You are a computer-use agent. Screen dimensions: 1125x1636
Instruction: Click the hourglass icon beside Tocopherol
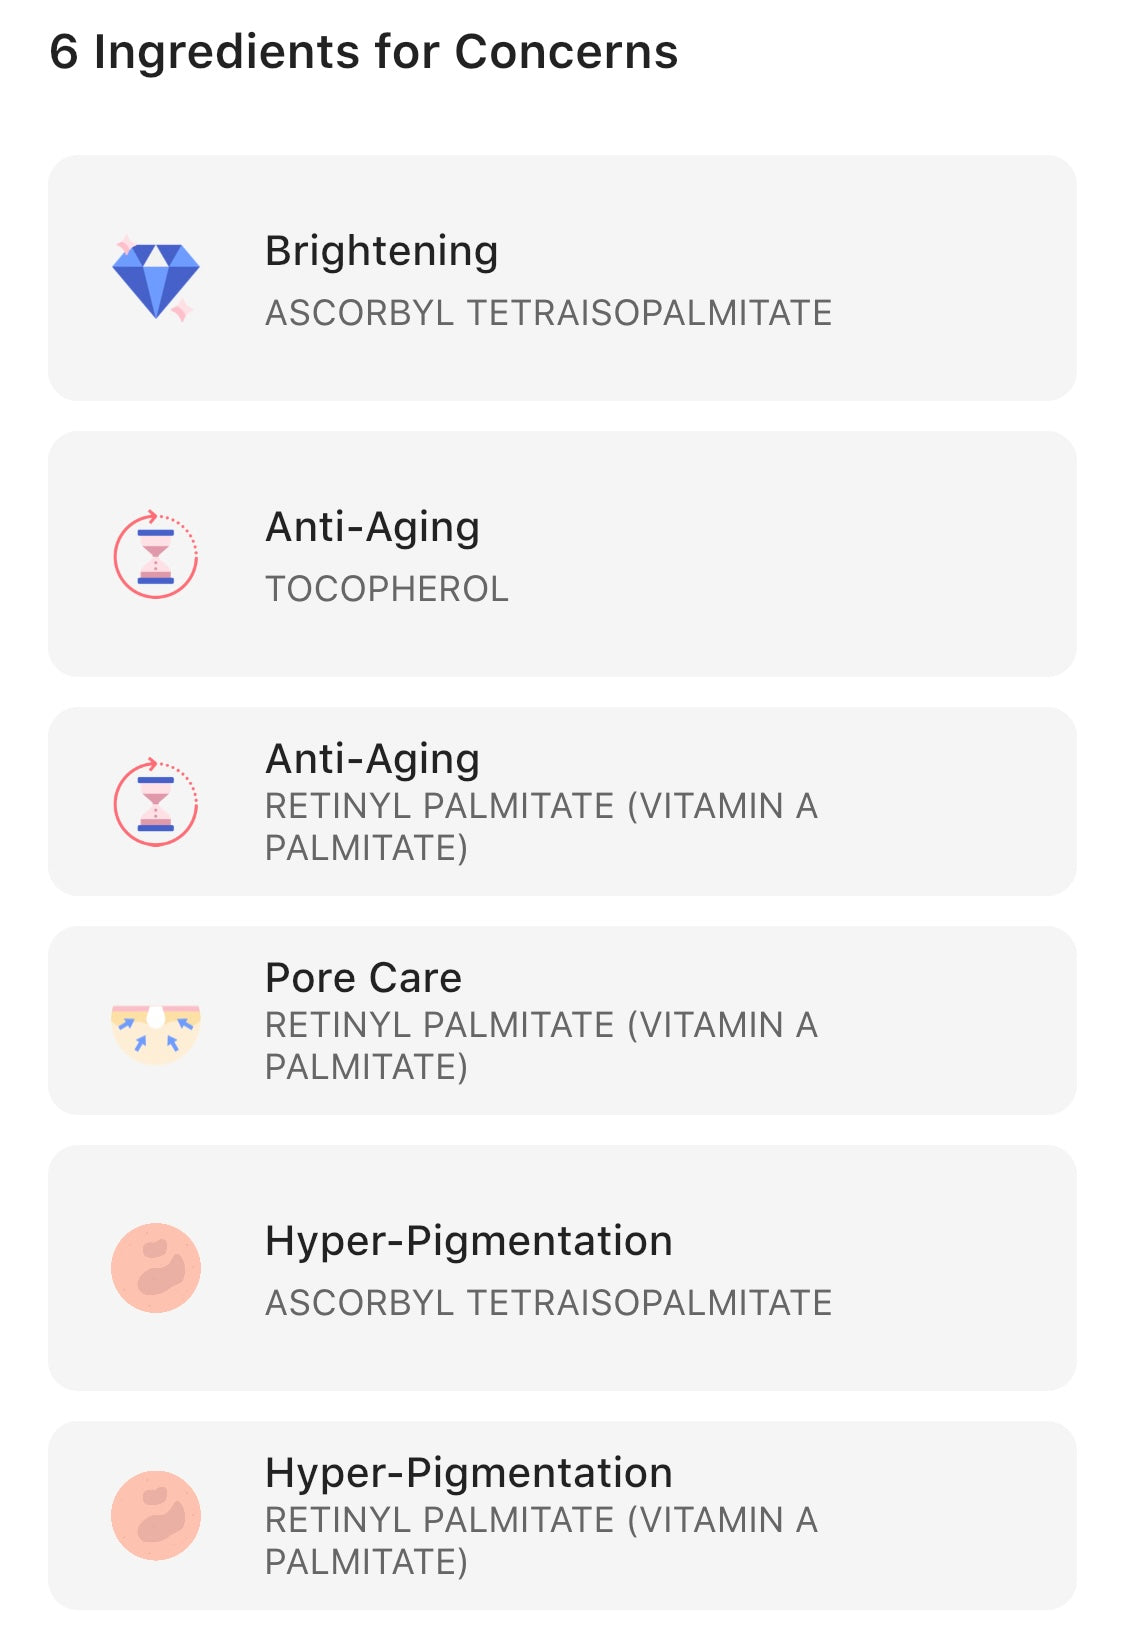tap(155, 554)
